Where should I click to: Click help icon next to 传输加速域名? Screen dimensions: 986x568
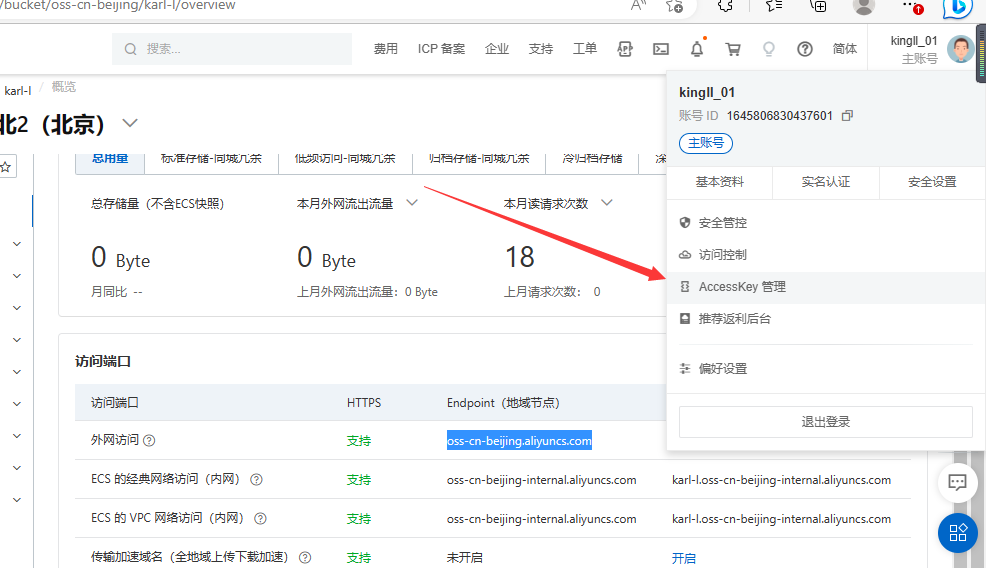click(x=305, y=557)
